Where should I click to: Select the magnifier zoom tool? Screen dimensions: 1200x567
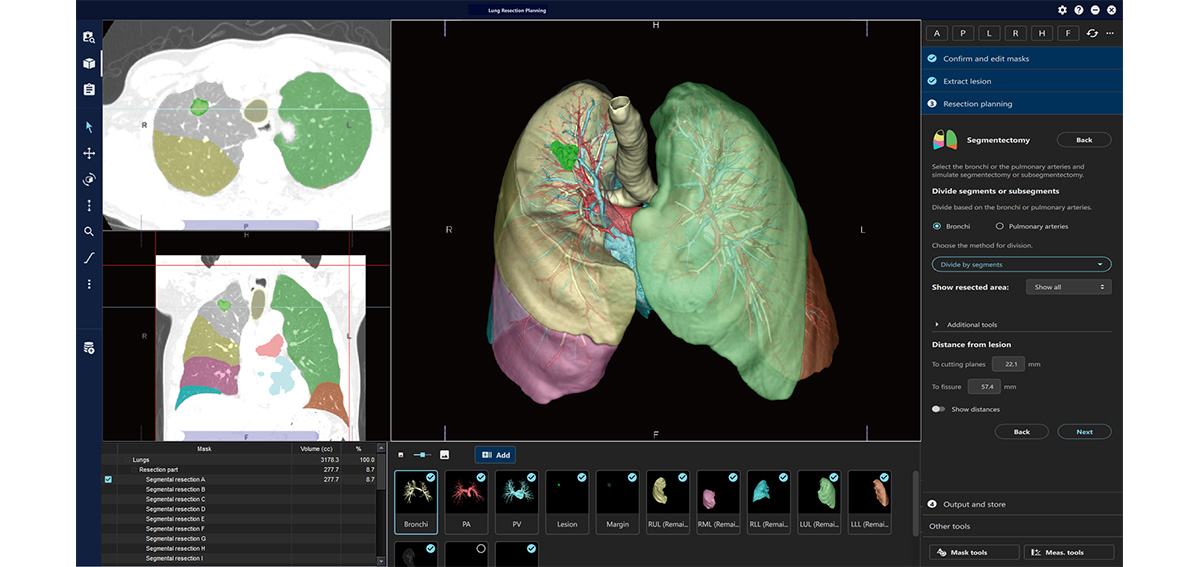pyautogui.click(x=89, y=231)
